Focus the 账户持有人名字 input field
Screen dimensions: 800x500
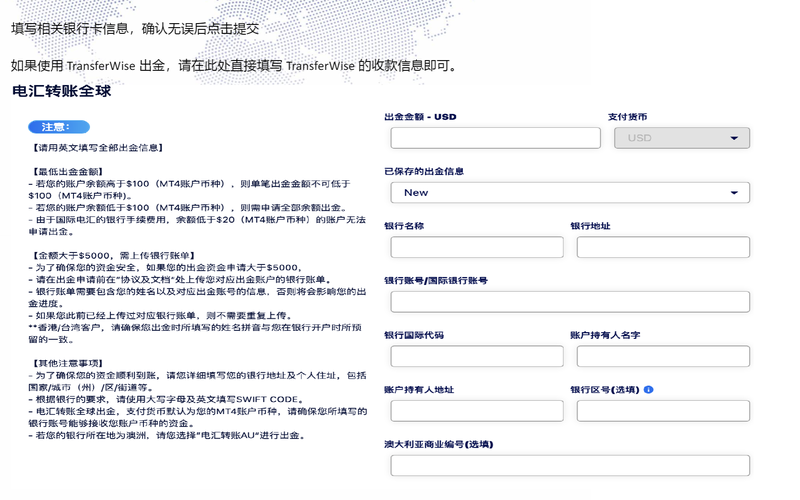click(x=663, y=357)
